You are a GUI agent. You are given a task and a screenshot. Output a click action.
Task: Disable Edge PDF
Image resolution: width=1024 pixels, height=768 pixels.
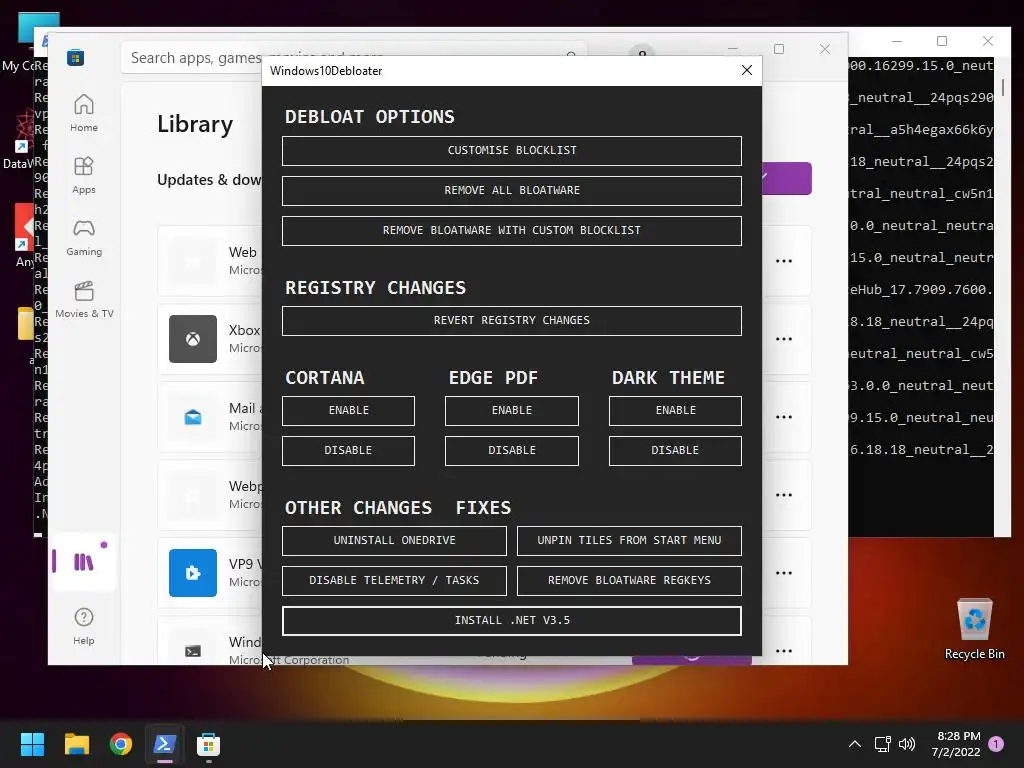pos(511,450)
